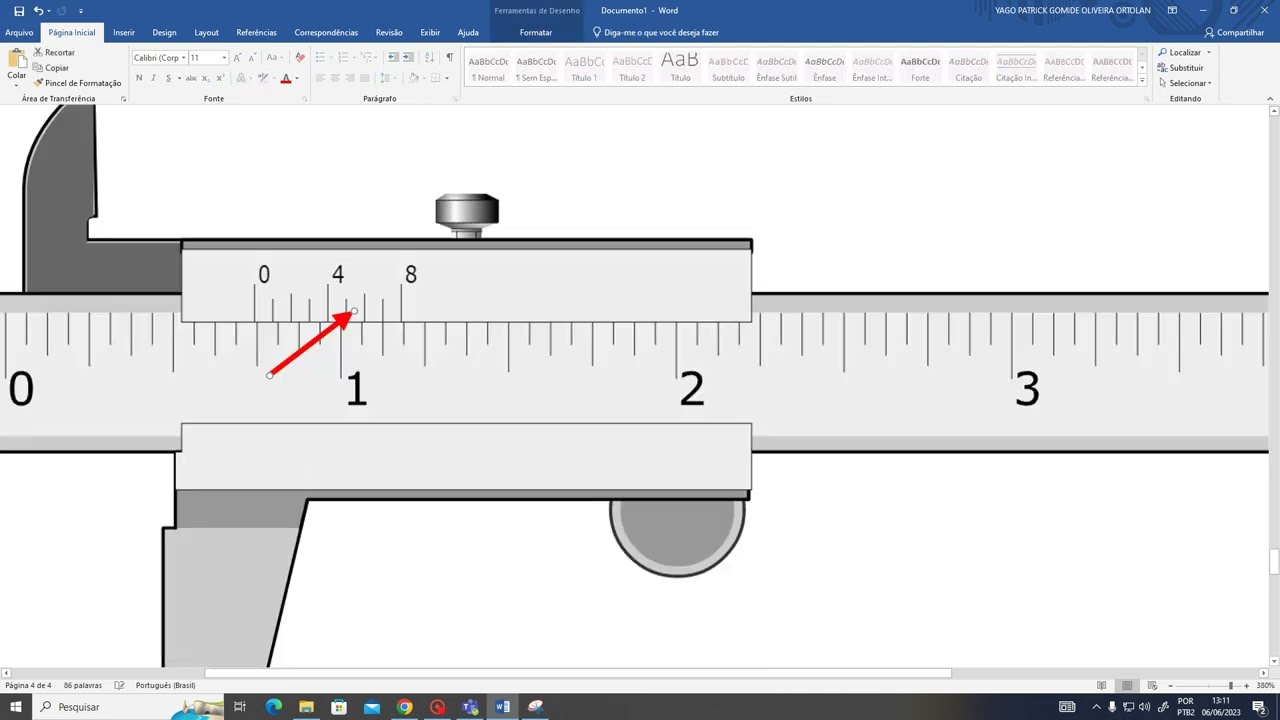Switch to the Layout tab
This screenshot has width=1280, height=720.
206,32
